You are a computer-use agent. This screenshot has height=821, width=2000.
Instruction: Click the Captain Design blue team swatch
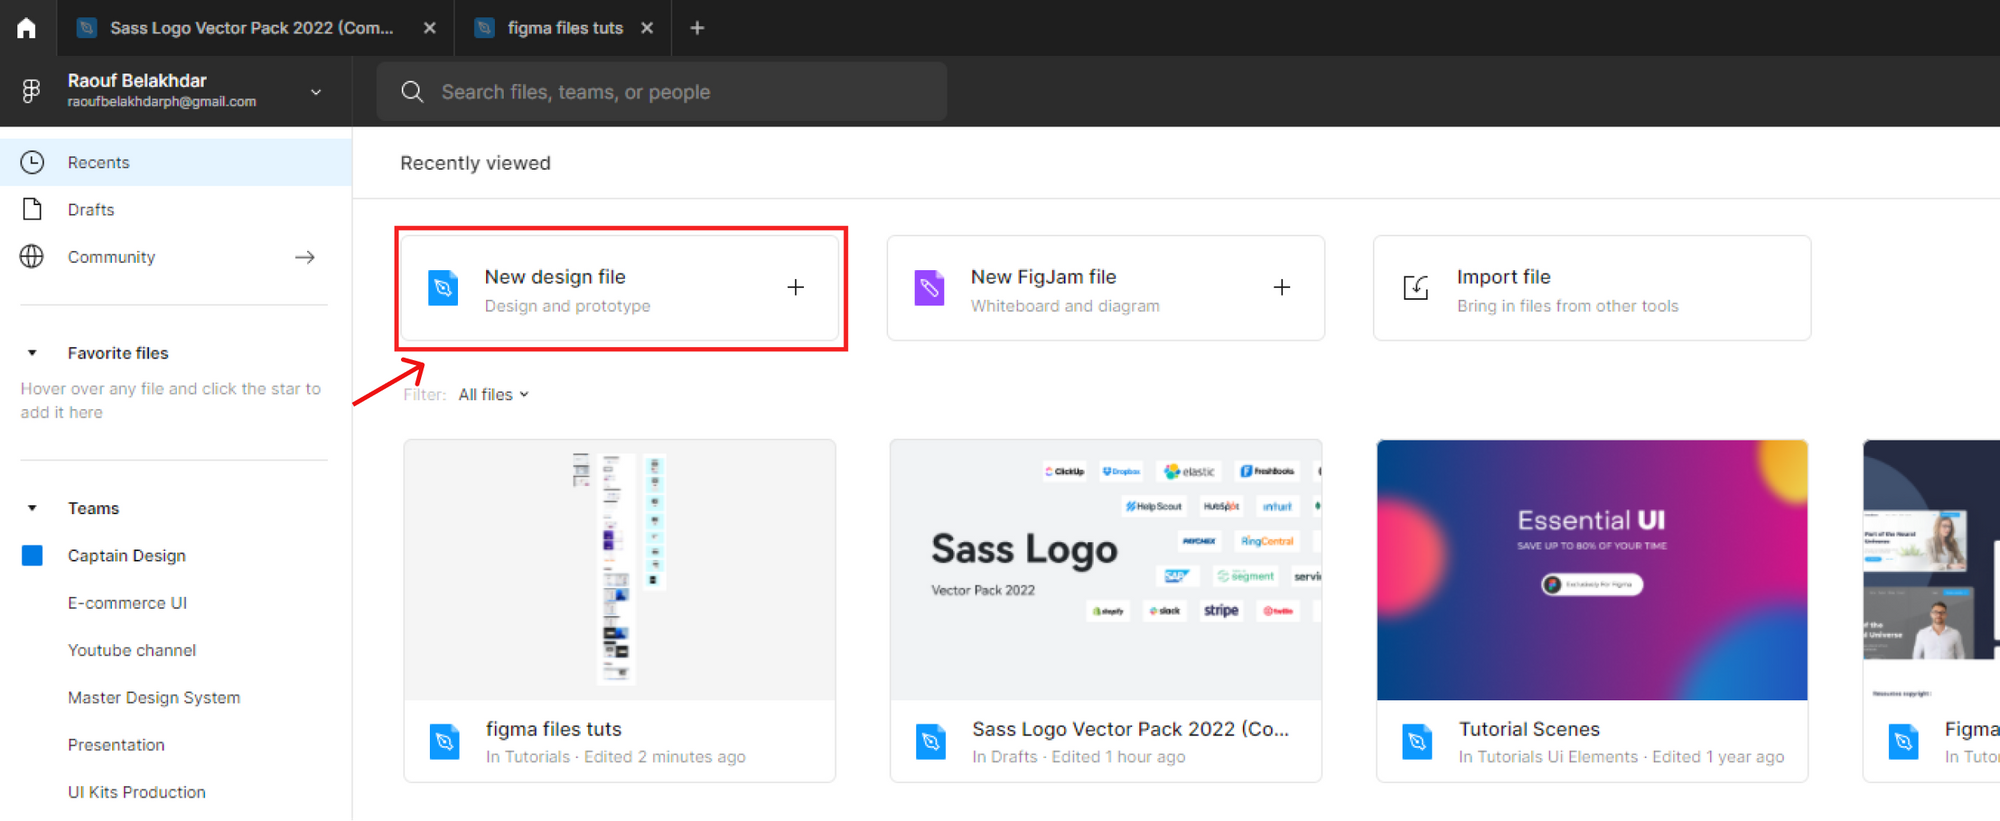tap(32, 556)
